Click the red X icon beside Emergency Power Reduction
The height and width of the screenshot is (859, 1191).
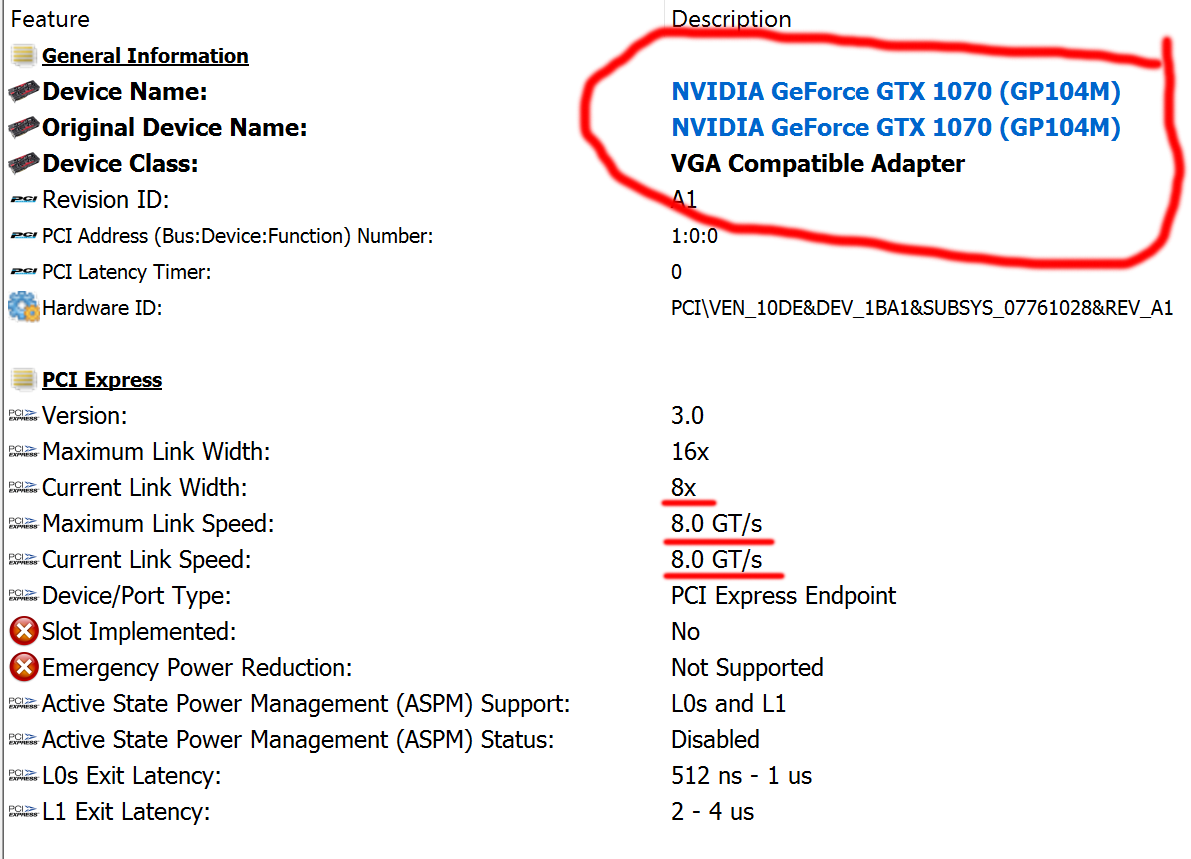(23, 668)
